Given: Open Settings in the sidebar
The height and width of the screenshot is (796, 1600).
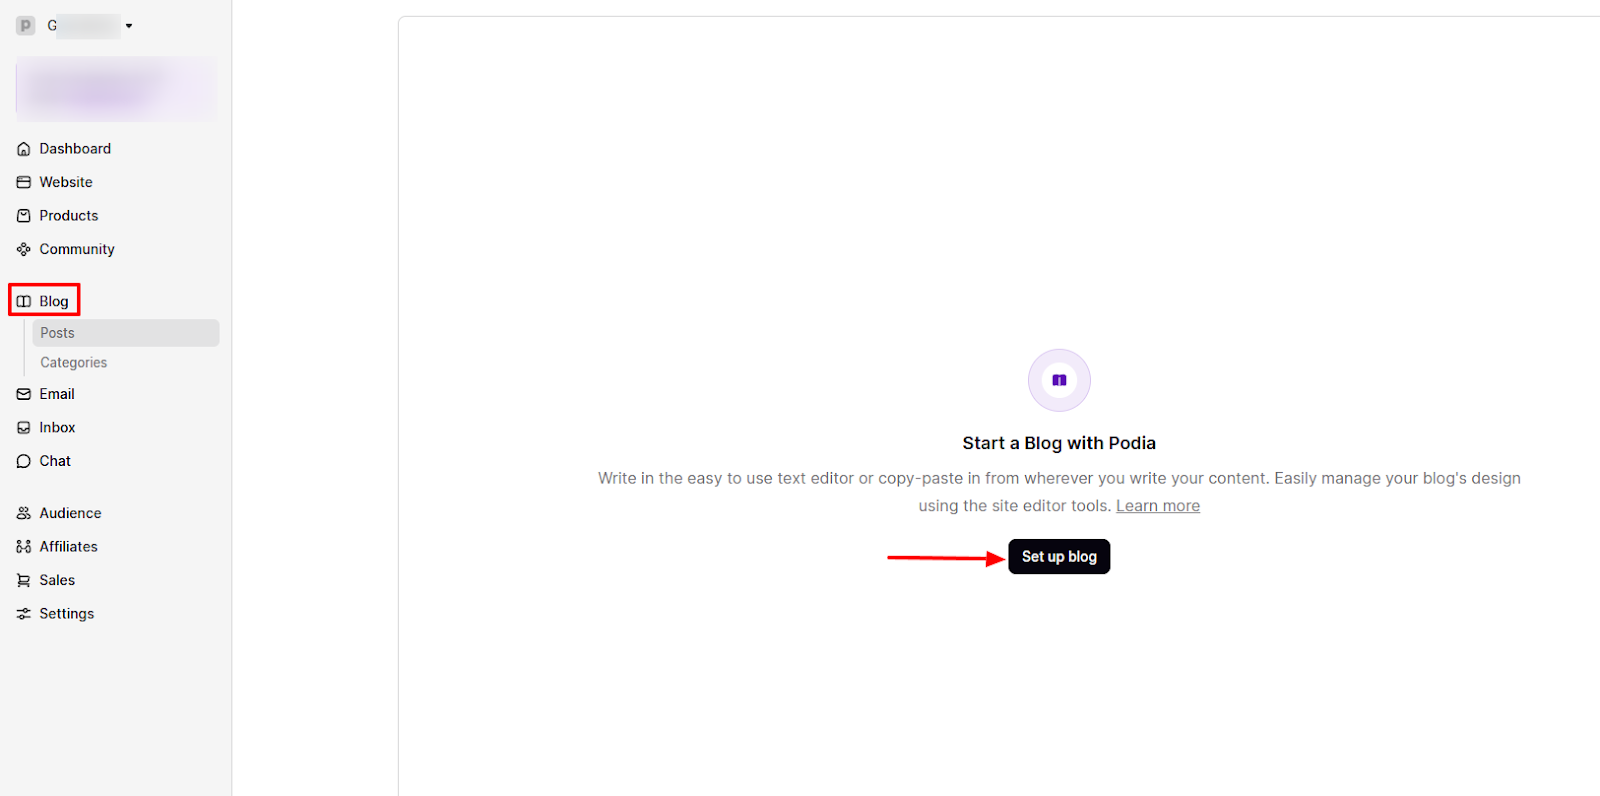Looking at the screenshot, I should (66, 614).
